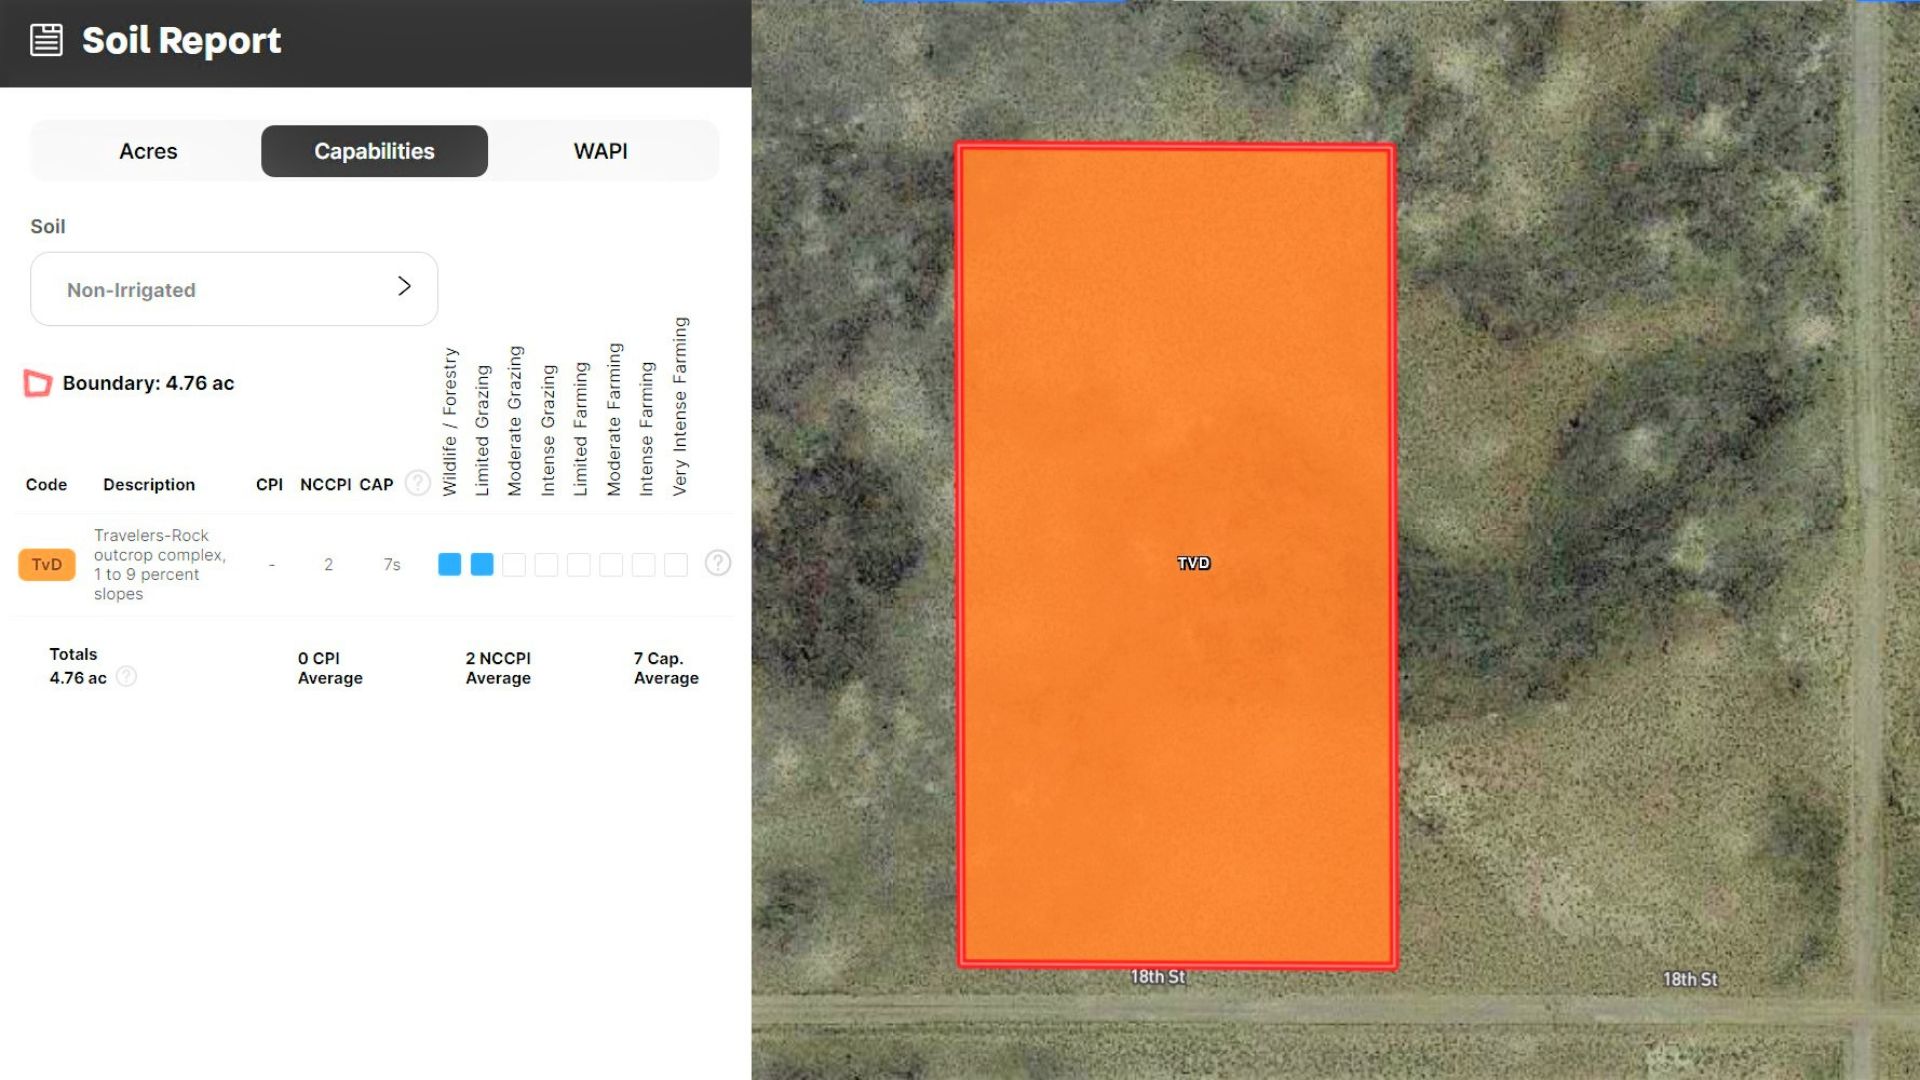This screenshot has height=1080, width=1920.
Task: Click the red boundary polygon icon
Action: (x=38, y=383)
